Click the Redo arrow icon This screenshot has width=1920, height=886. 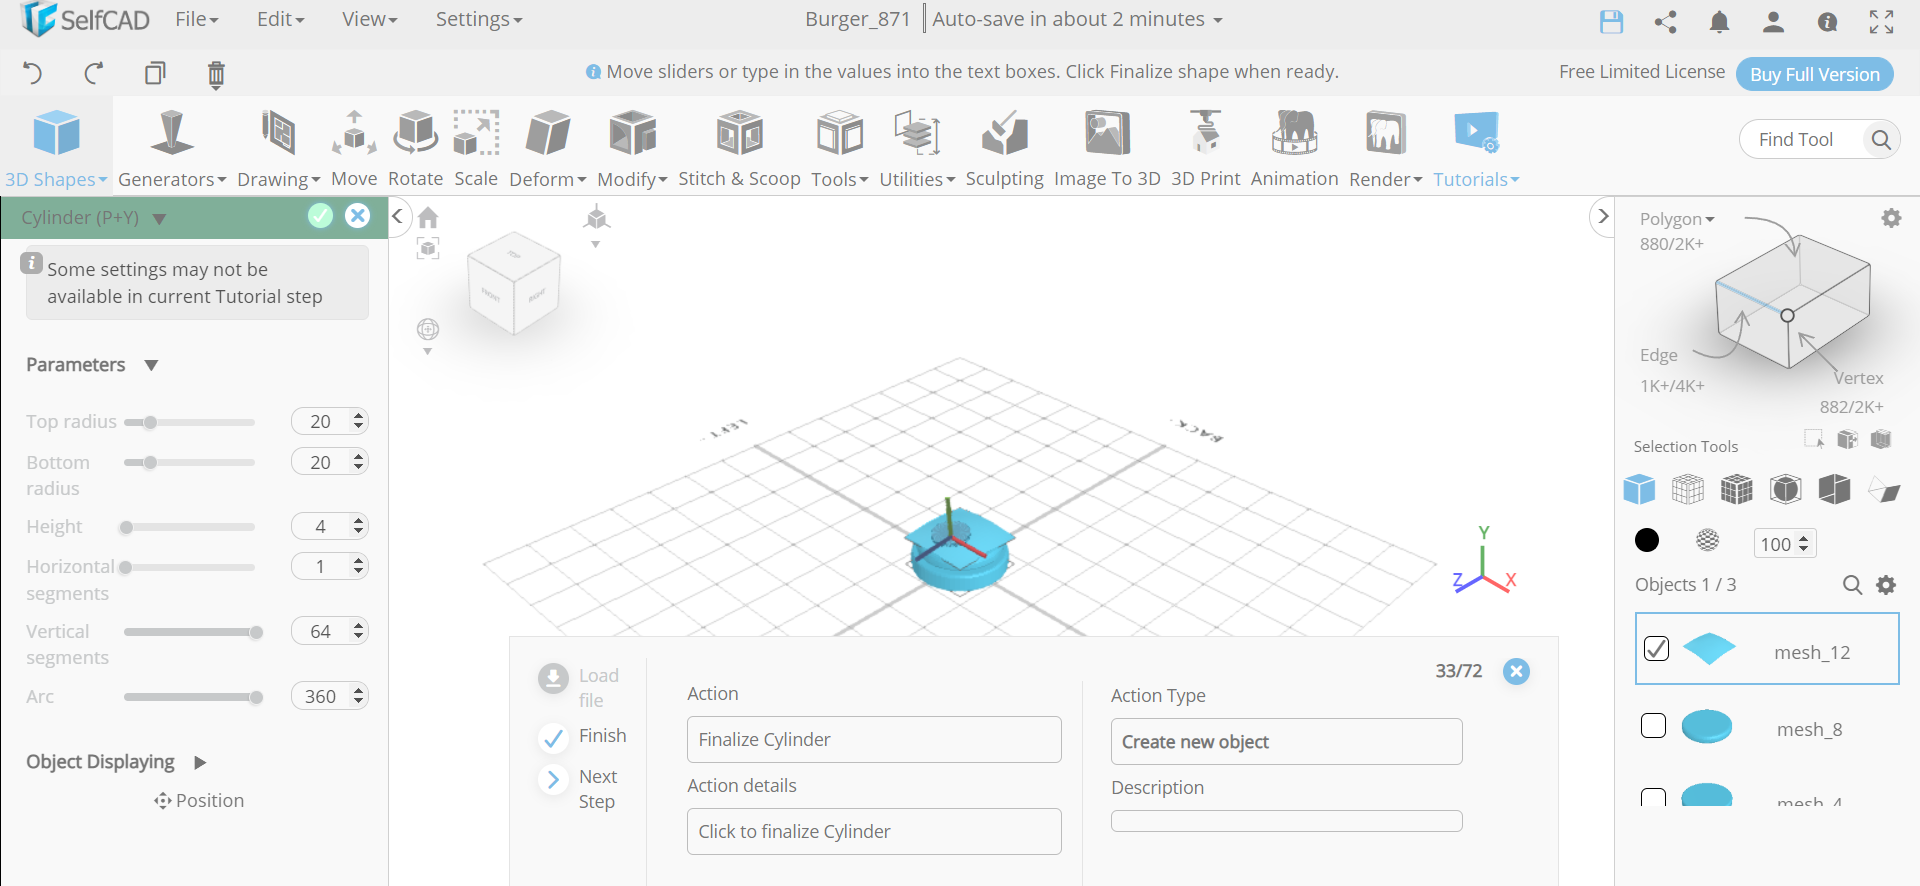tap(94, 73)
